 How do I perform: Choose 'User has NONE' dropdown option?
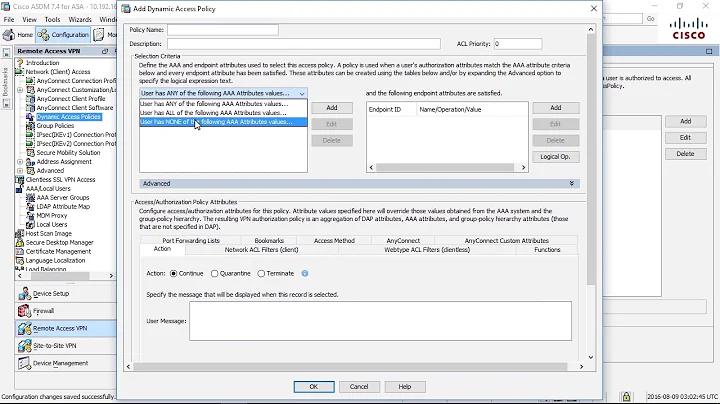click(x=223, y=122)
